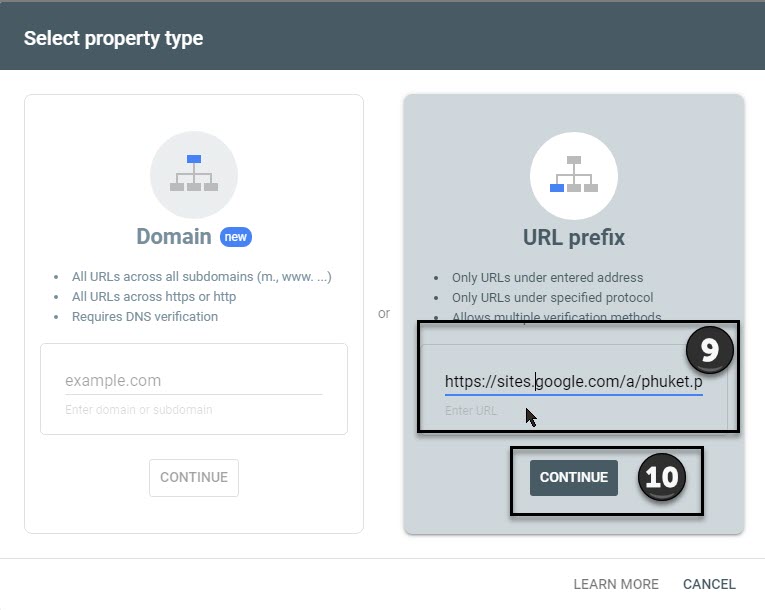Click the 'Enter URL' hint text

pos(471,411)
